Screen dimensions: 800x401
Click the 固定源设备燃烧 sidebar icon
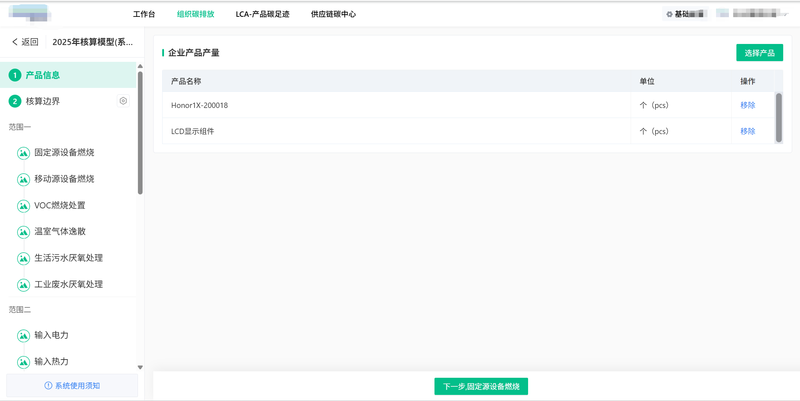click(x=23, y=153)
